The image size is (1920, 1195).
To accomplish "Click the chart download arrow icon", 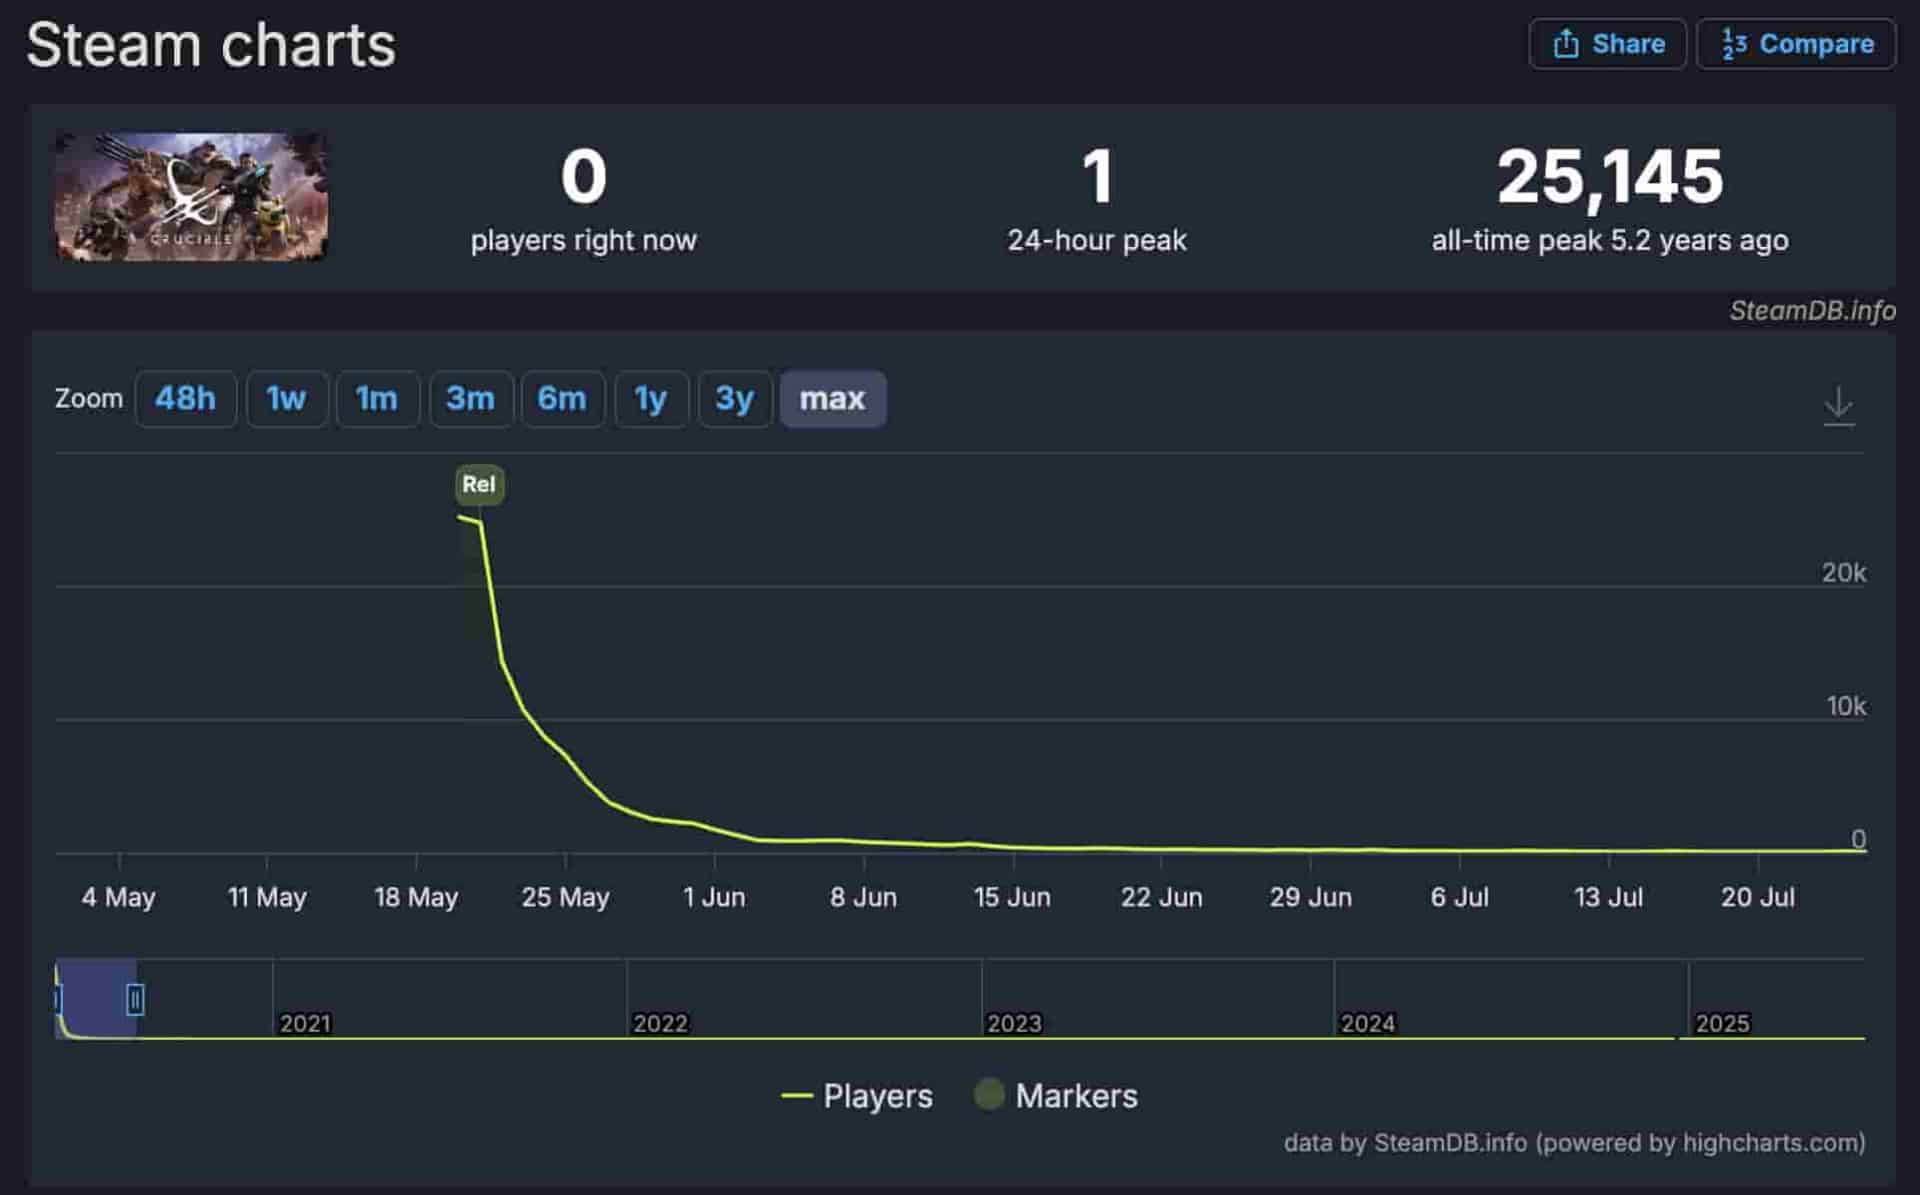I will [x=1838, y=406].
